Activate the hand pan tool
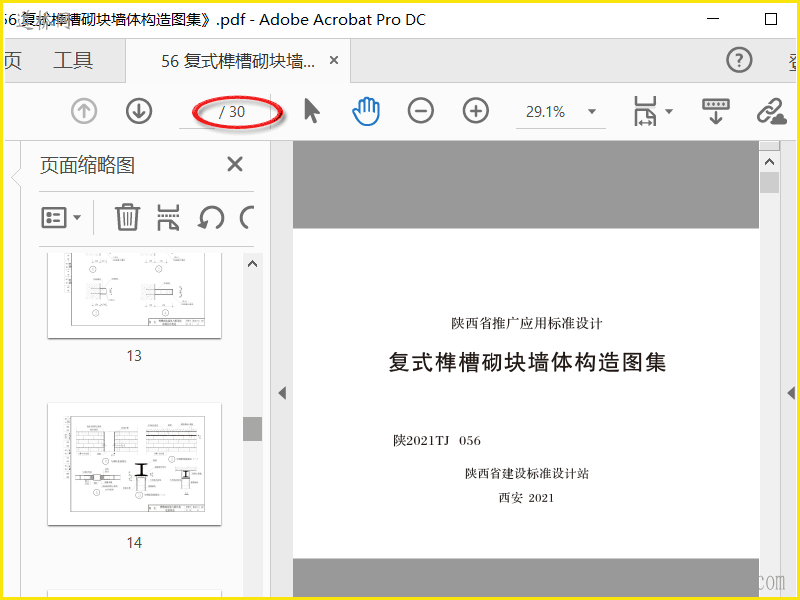 click(366, 111)
